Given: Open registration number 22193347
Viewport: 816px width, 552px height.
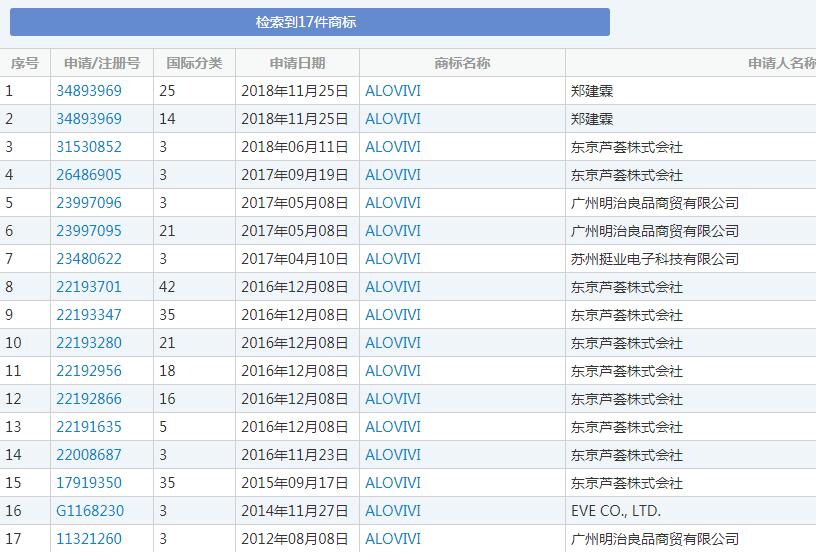Looking at the screenshot, I should [x=89, y=315].
